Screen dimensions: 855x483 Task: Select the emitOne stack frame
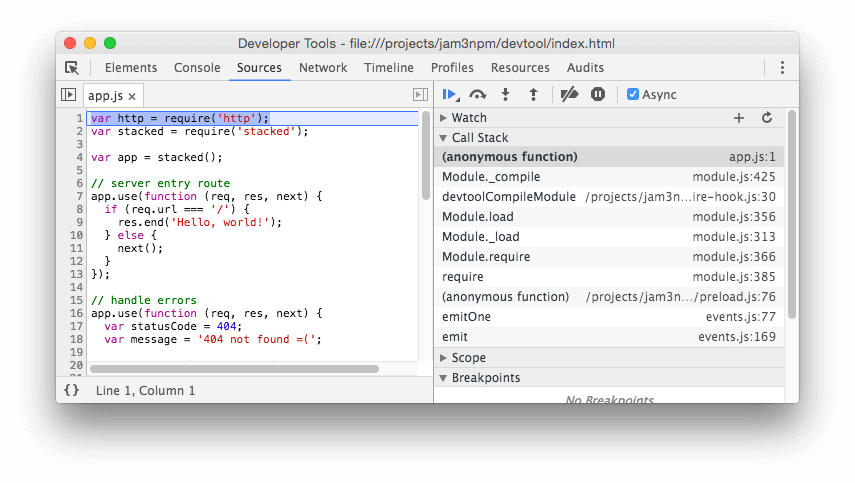609,317
